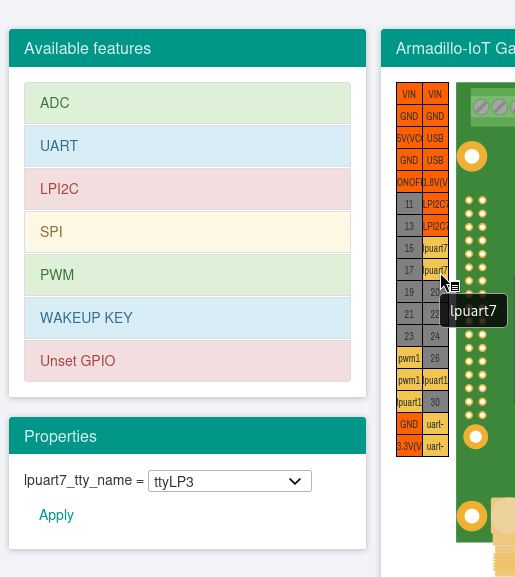
Task: Open the lpuart7_tty_name dropdown
Action: click(x=230, y=481)
